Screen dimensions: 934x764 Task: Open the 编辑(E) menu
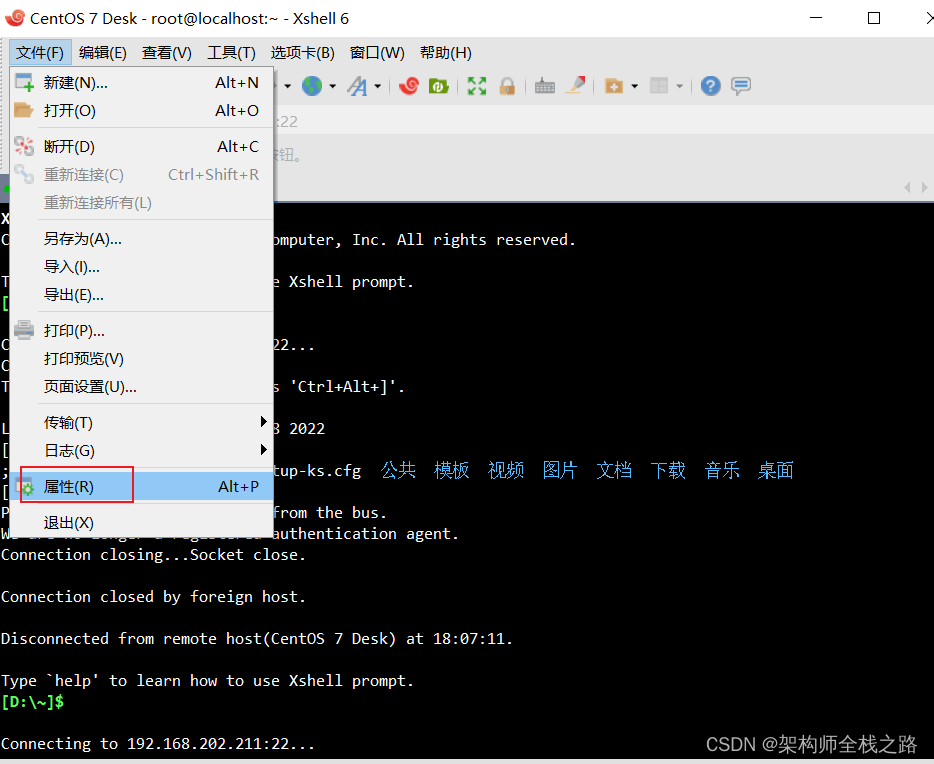[x=102, y=52]
